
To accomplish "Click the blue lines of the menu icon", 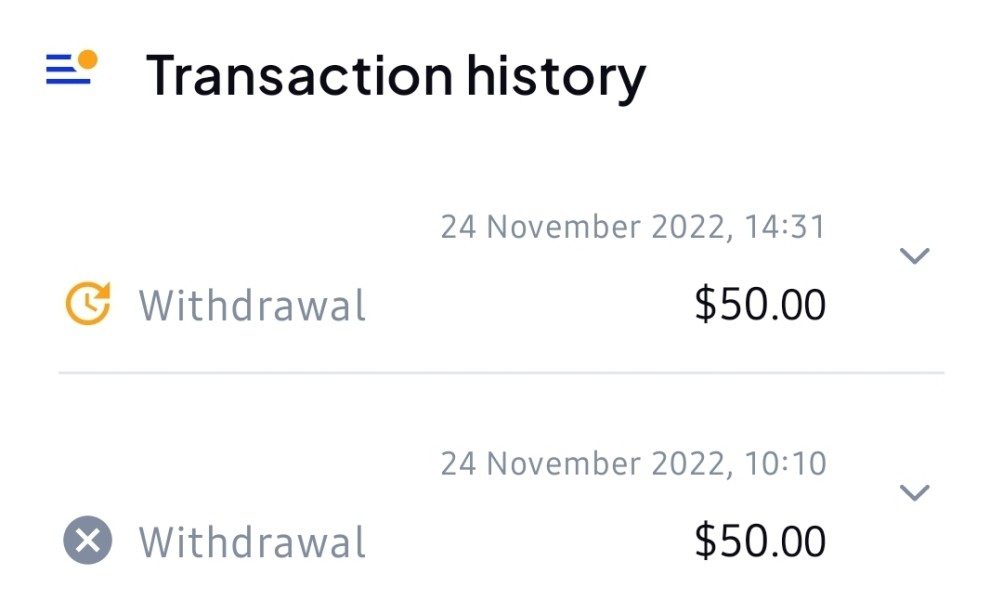I will pos(66,74).
